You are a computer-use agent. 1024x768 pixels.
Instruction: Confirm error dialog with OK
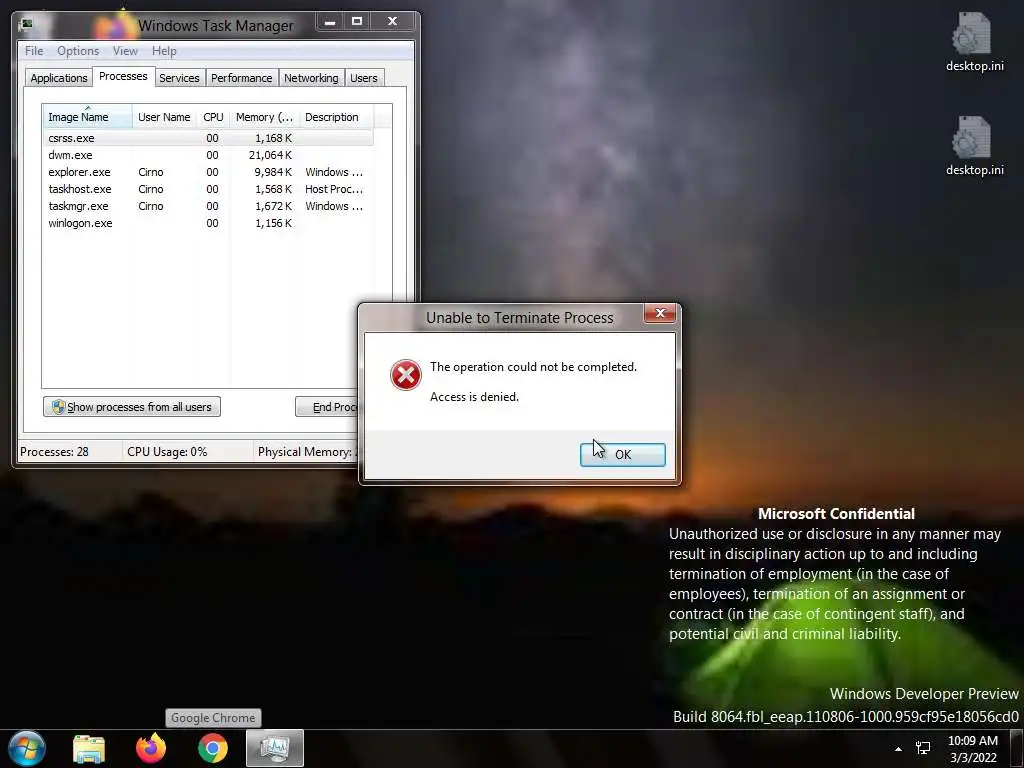tap(622, 455)
